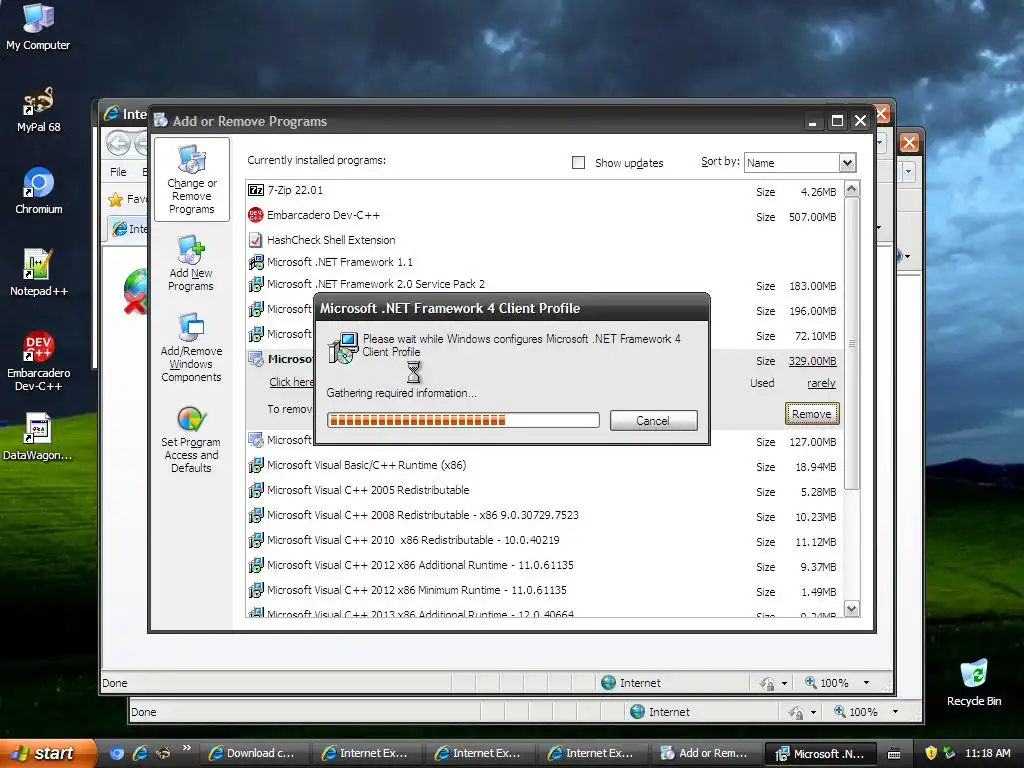
Task: Open the DataWagon desktop shortcut
Action: (37, 437)
